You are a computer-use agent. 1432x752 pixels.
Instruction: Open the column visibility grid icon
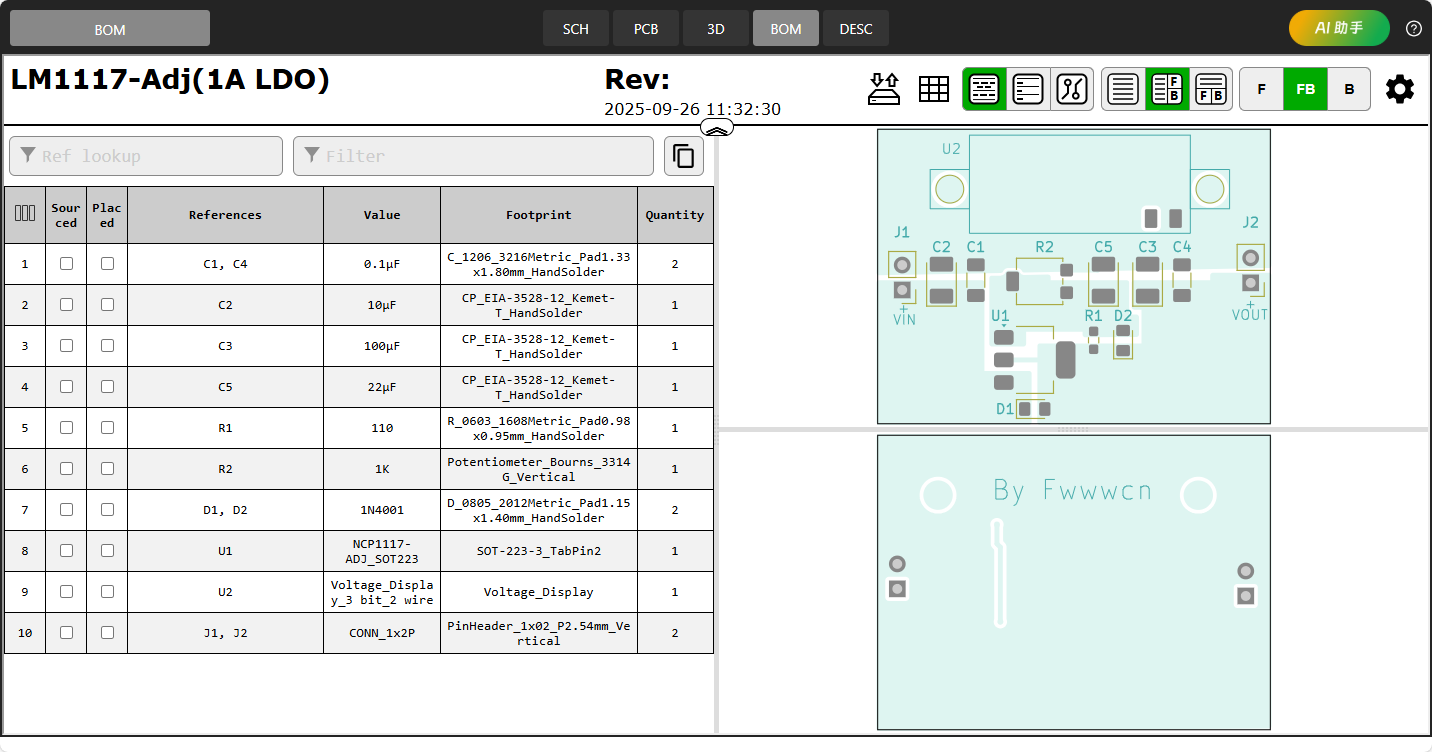[933, 89]
